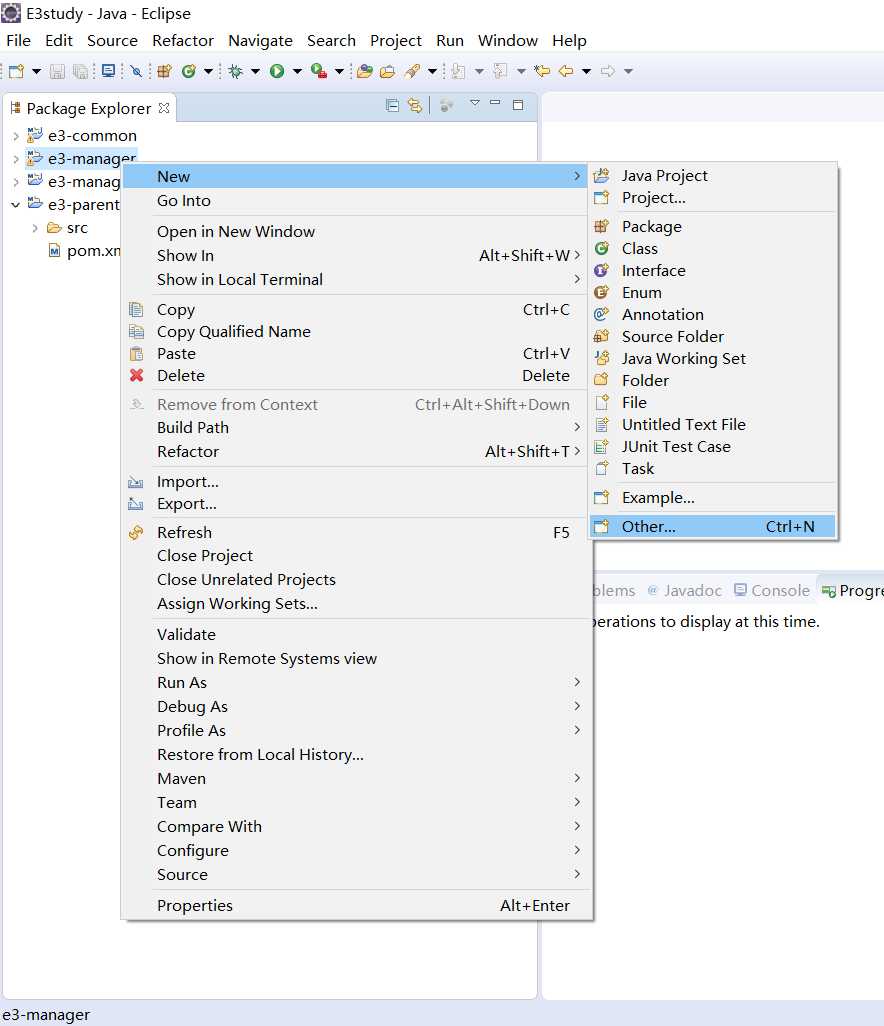Click the New Java Package toolbar icon
884x1026 pixels.
(x=164, y=71)
